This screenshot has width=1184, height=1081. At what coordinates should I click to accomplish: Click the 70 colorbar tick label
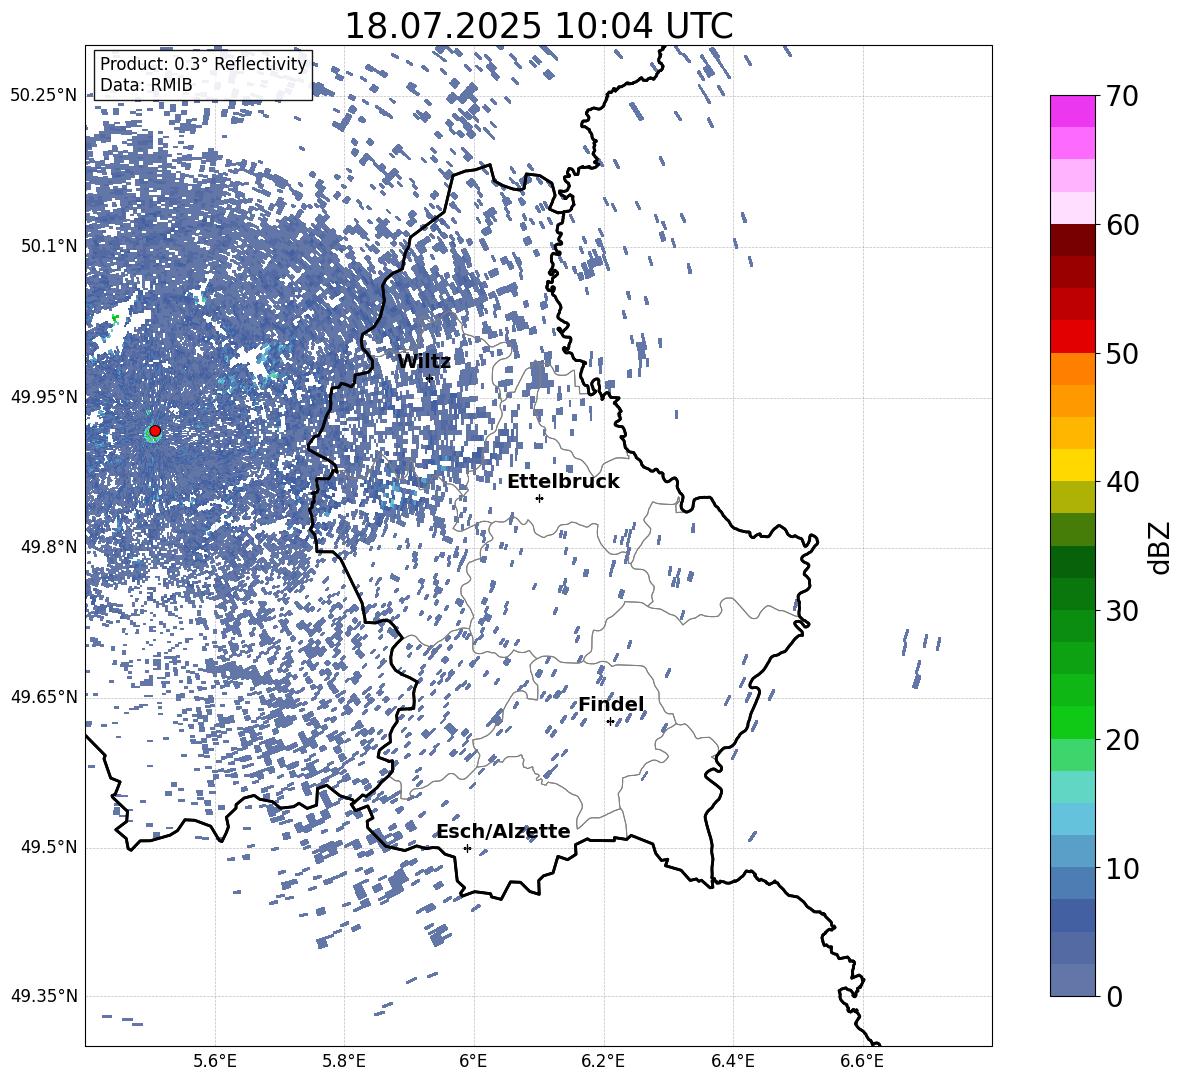(1122, 96)
